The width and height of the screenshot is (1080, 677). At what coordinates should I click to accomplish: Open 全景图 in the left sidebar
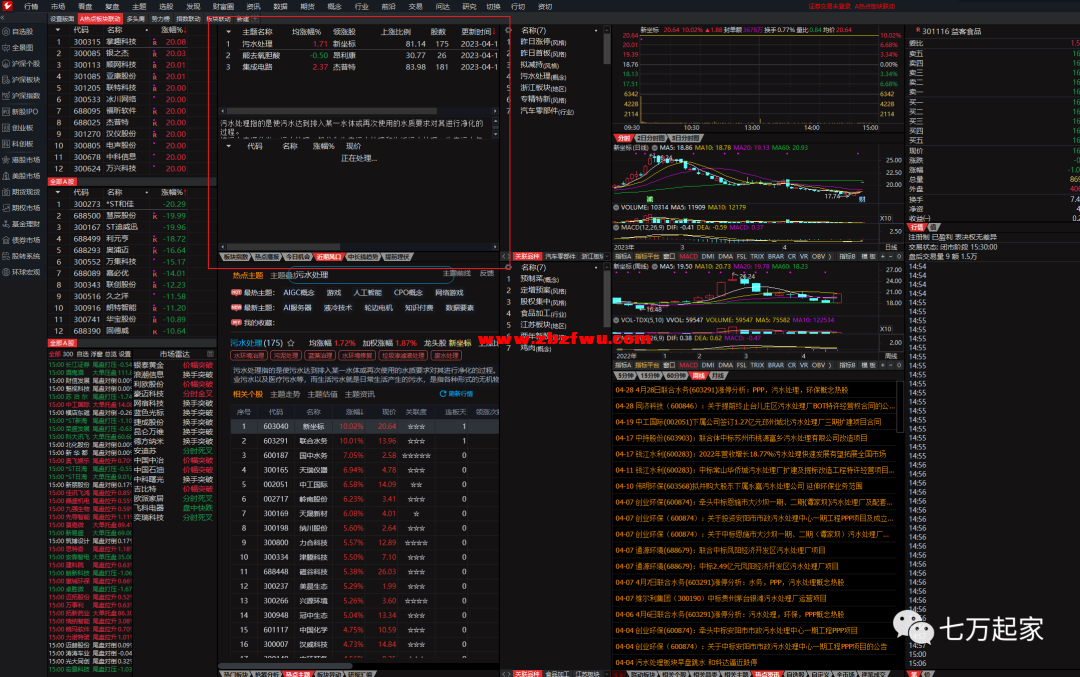pos(19,48)
